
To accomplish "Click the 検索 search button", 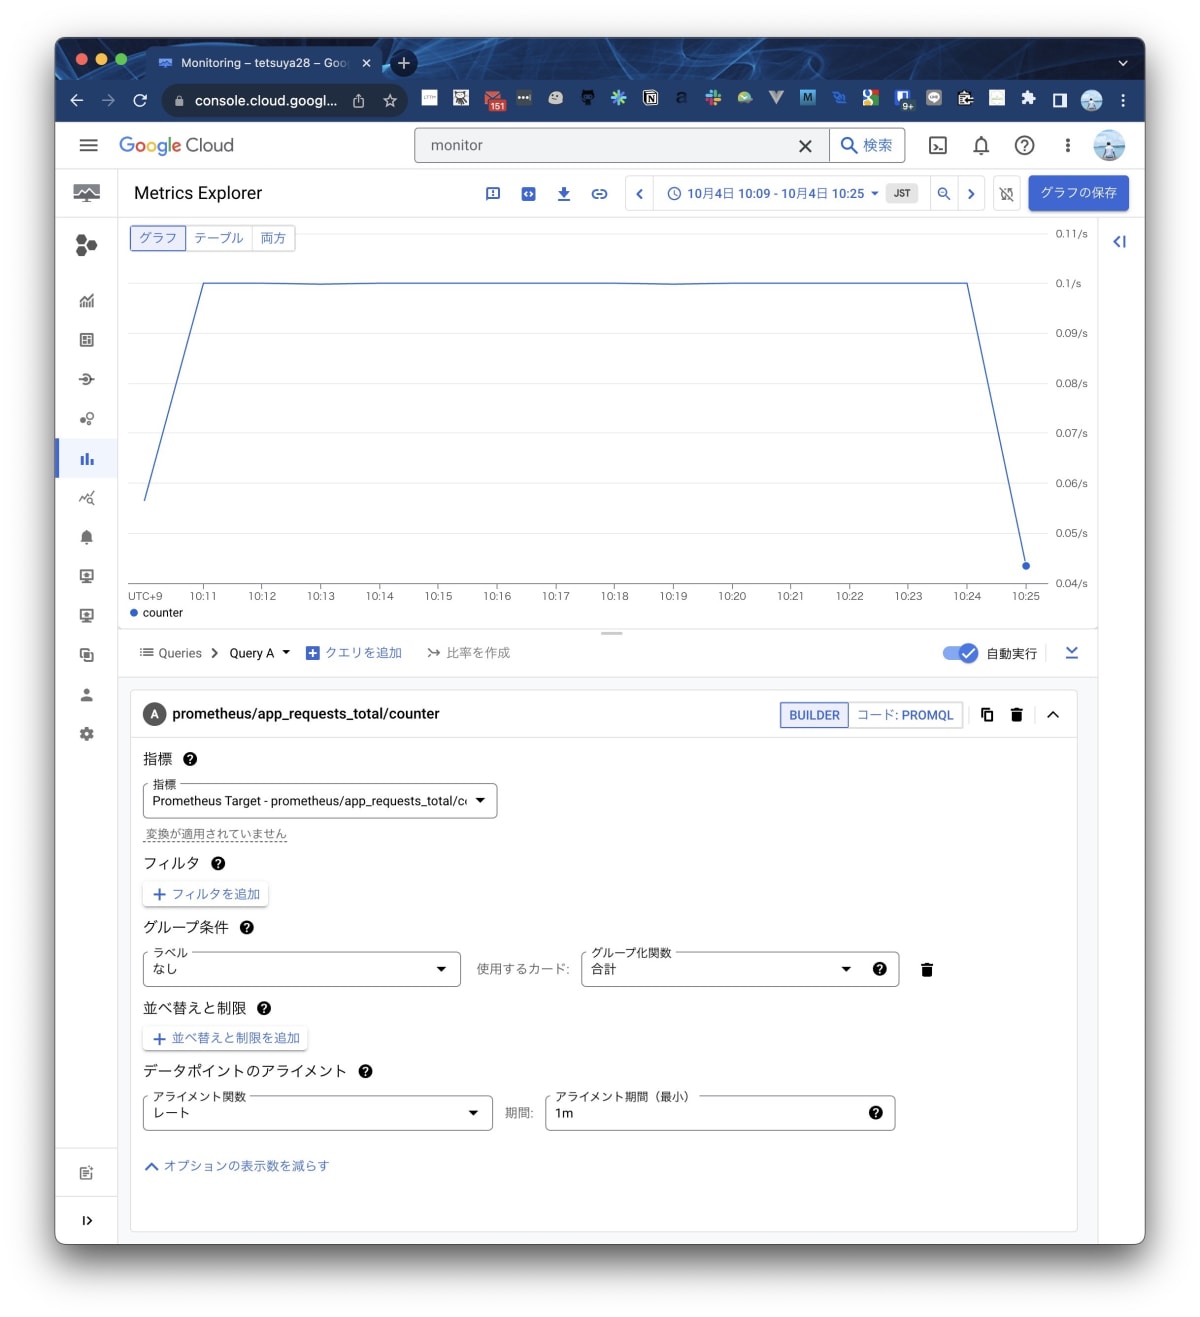I will pyautogui.click(x=867, y=145).
